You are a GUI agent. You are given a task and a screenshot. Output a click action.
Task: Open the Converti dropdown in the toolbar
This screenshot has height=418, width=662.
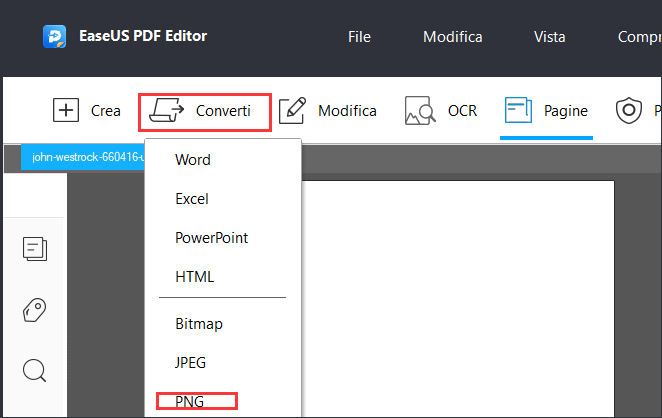click(x=205, y=111)
